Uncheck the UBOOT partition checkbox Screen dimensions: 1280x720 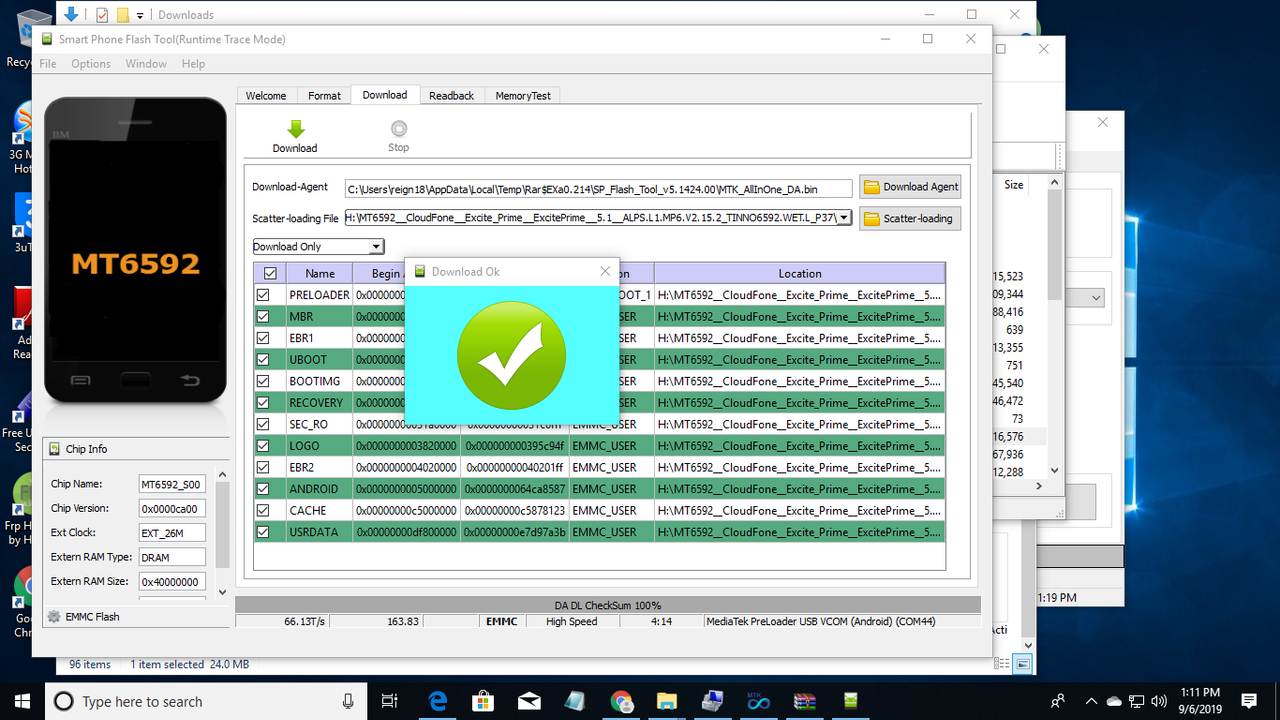click(263, 360)
